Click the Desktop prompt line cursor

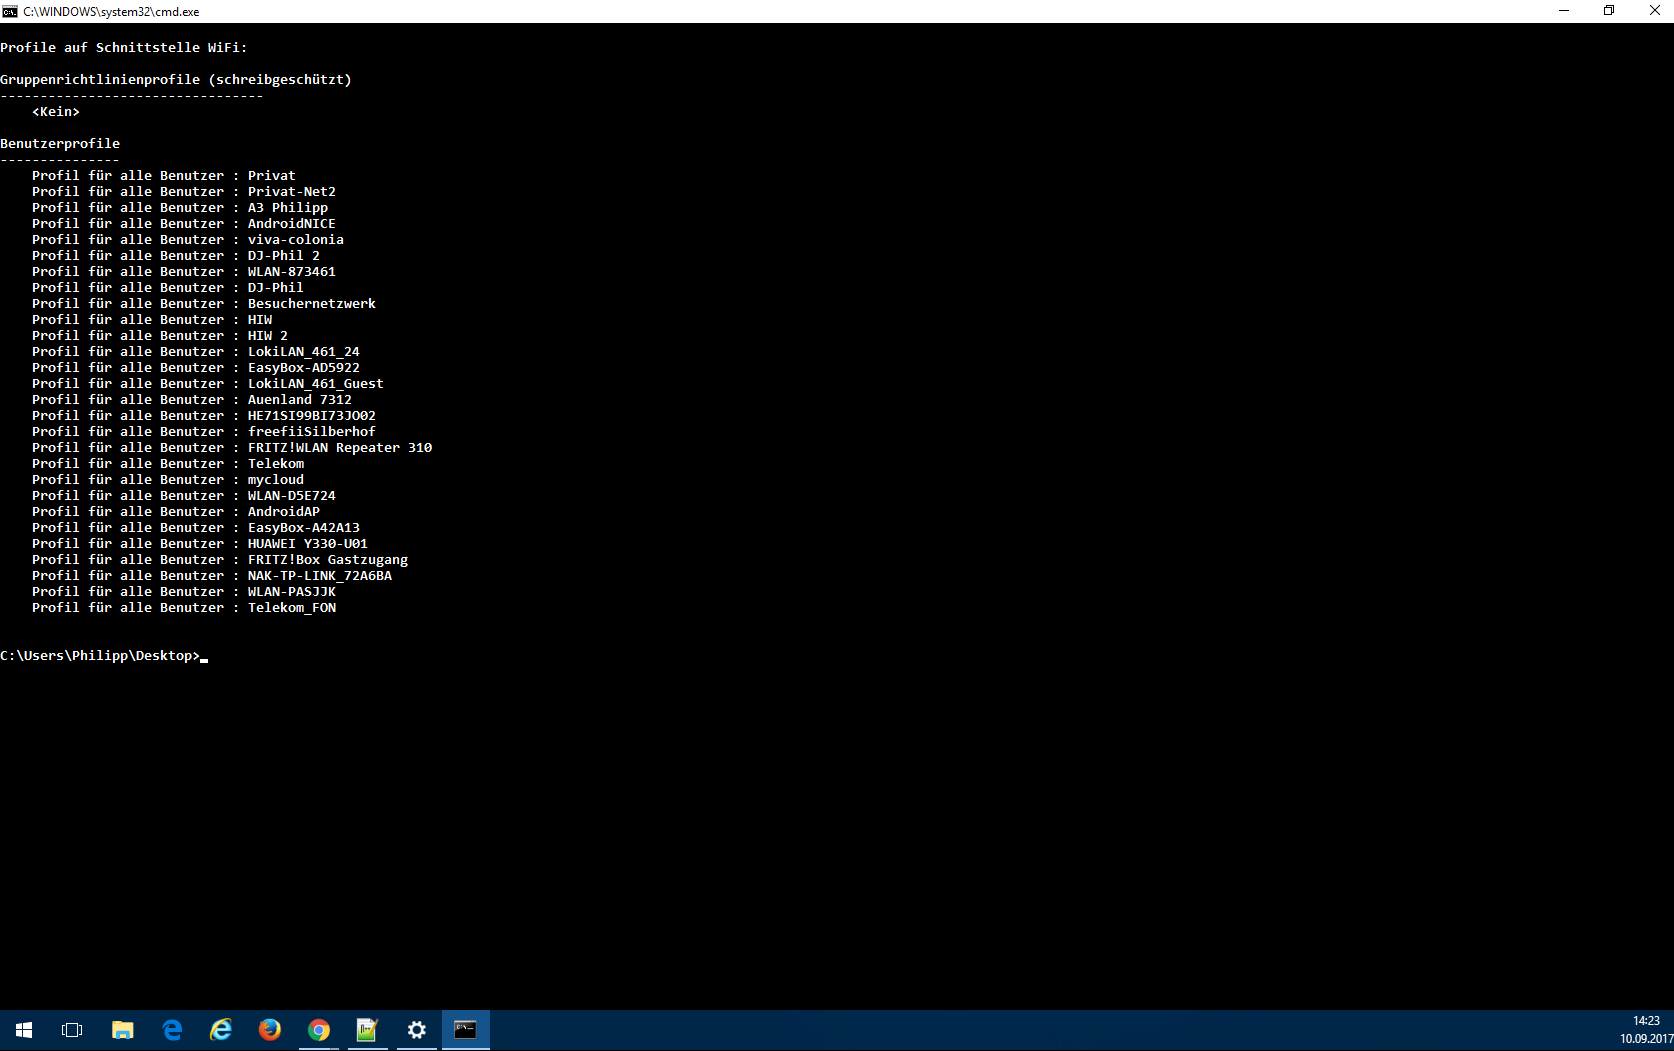[204, 657]
